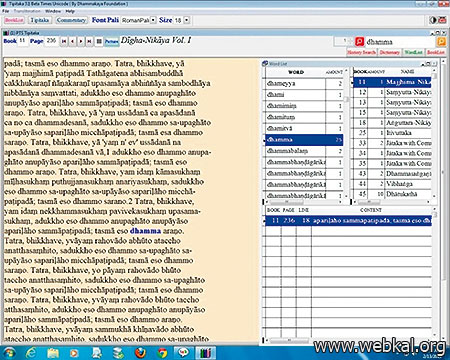Select book row 25 Itivuttaka

click(392, 133)
